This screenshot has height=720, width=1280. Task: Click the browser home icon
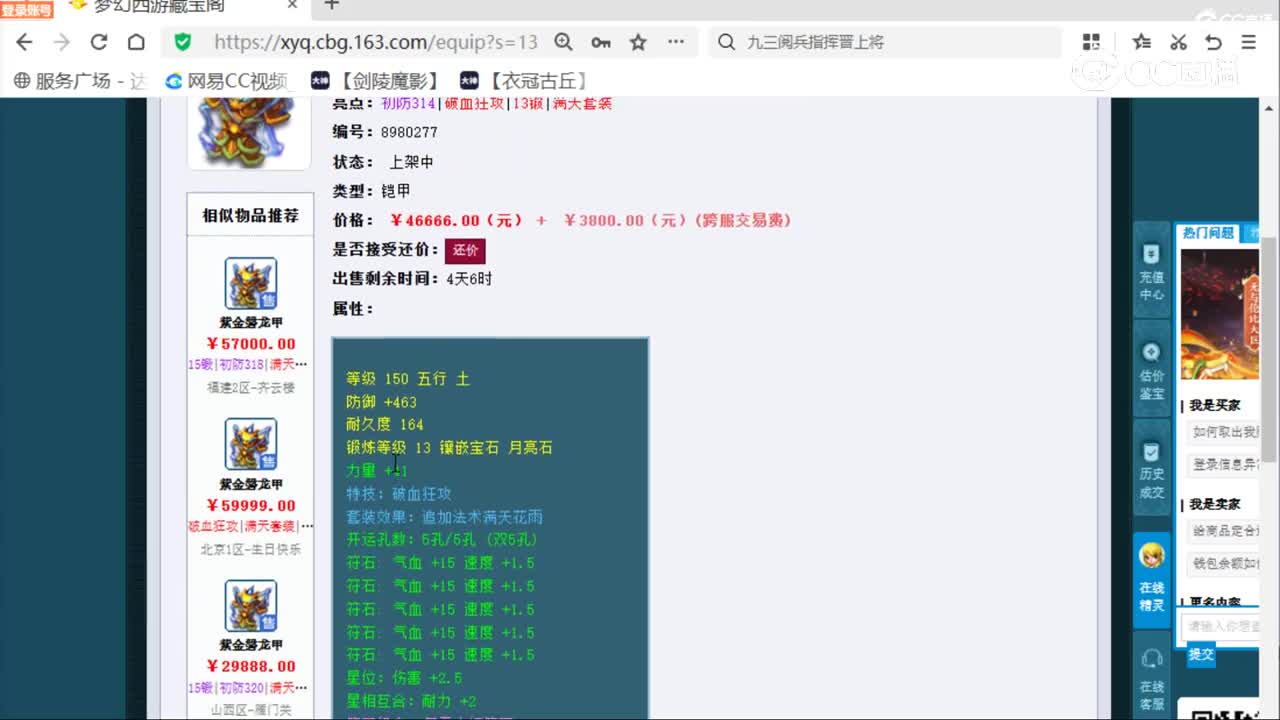(x=136, y=42)
